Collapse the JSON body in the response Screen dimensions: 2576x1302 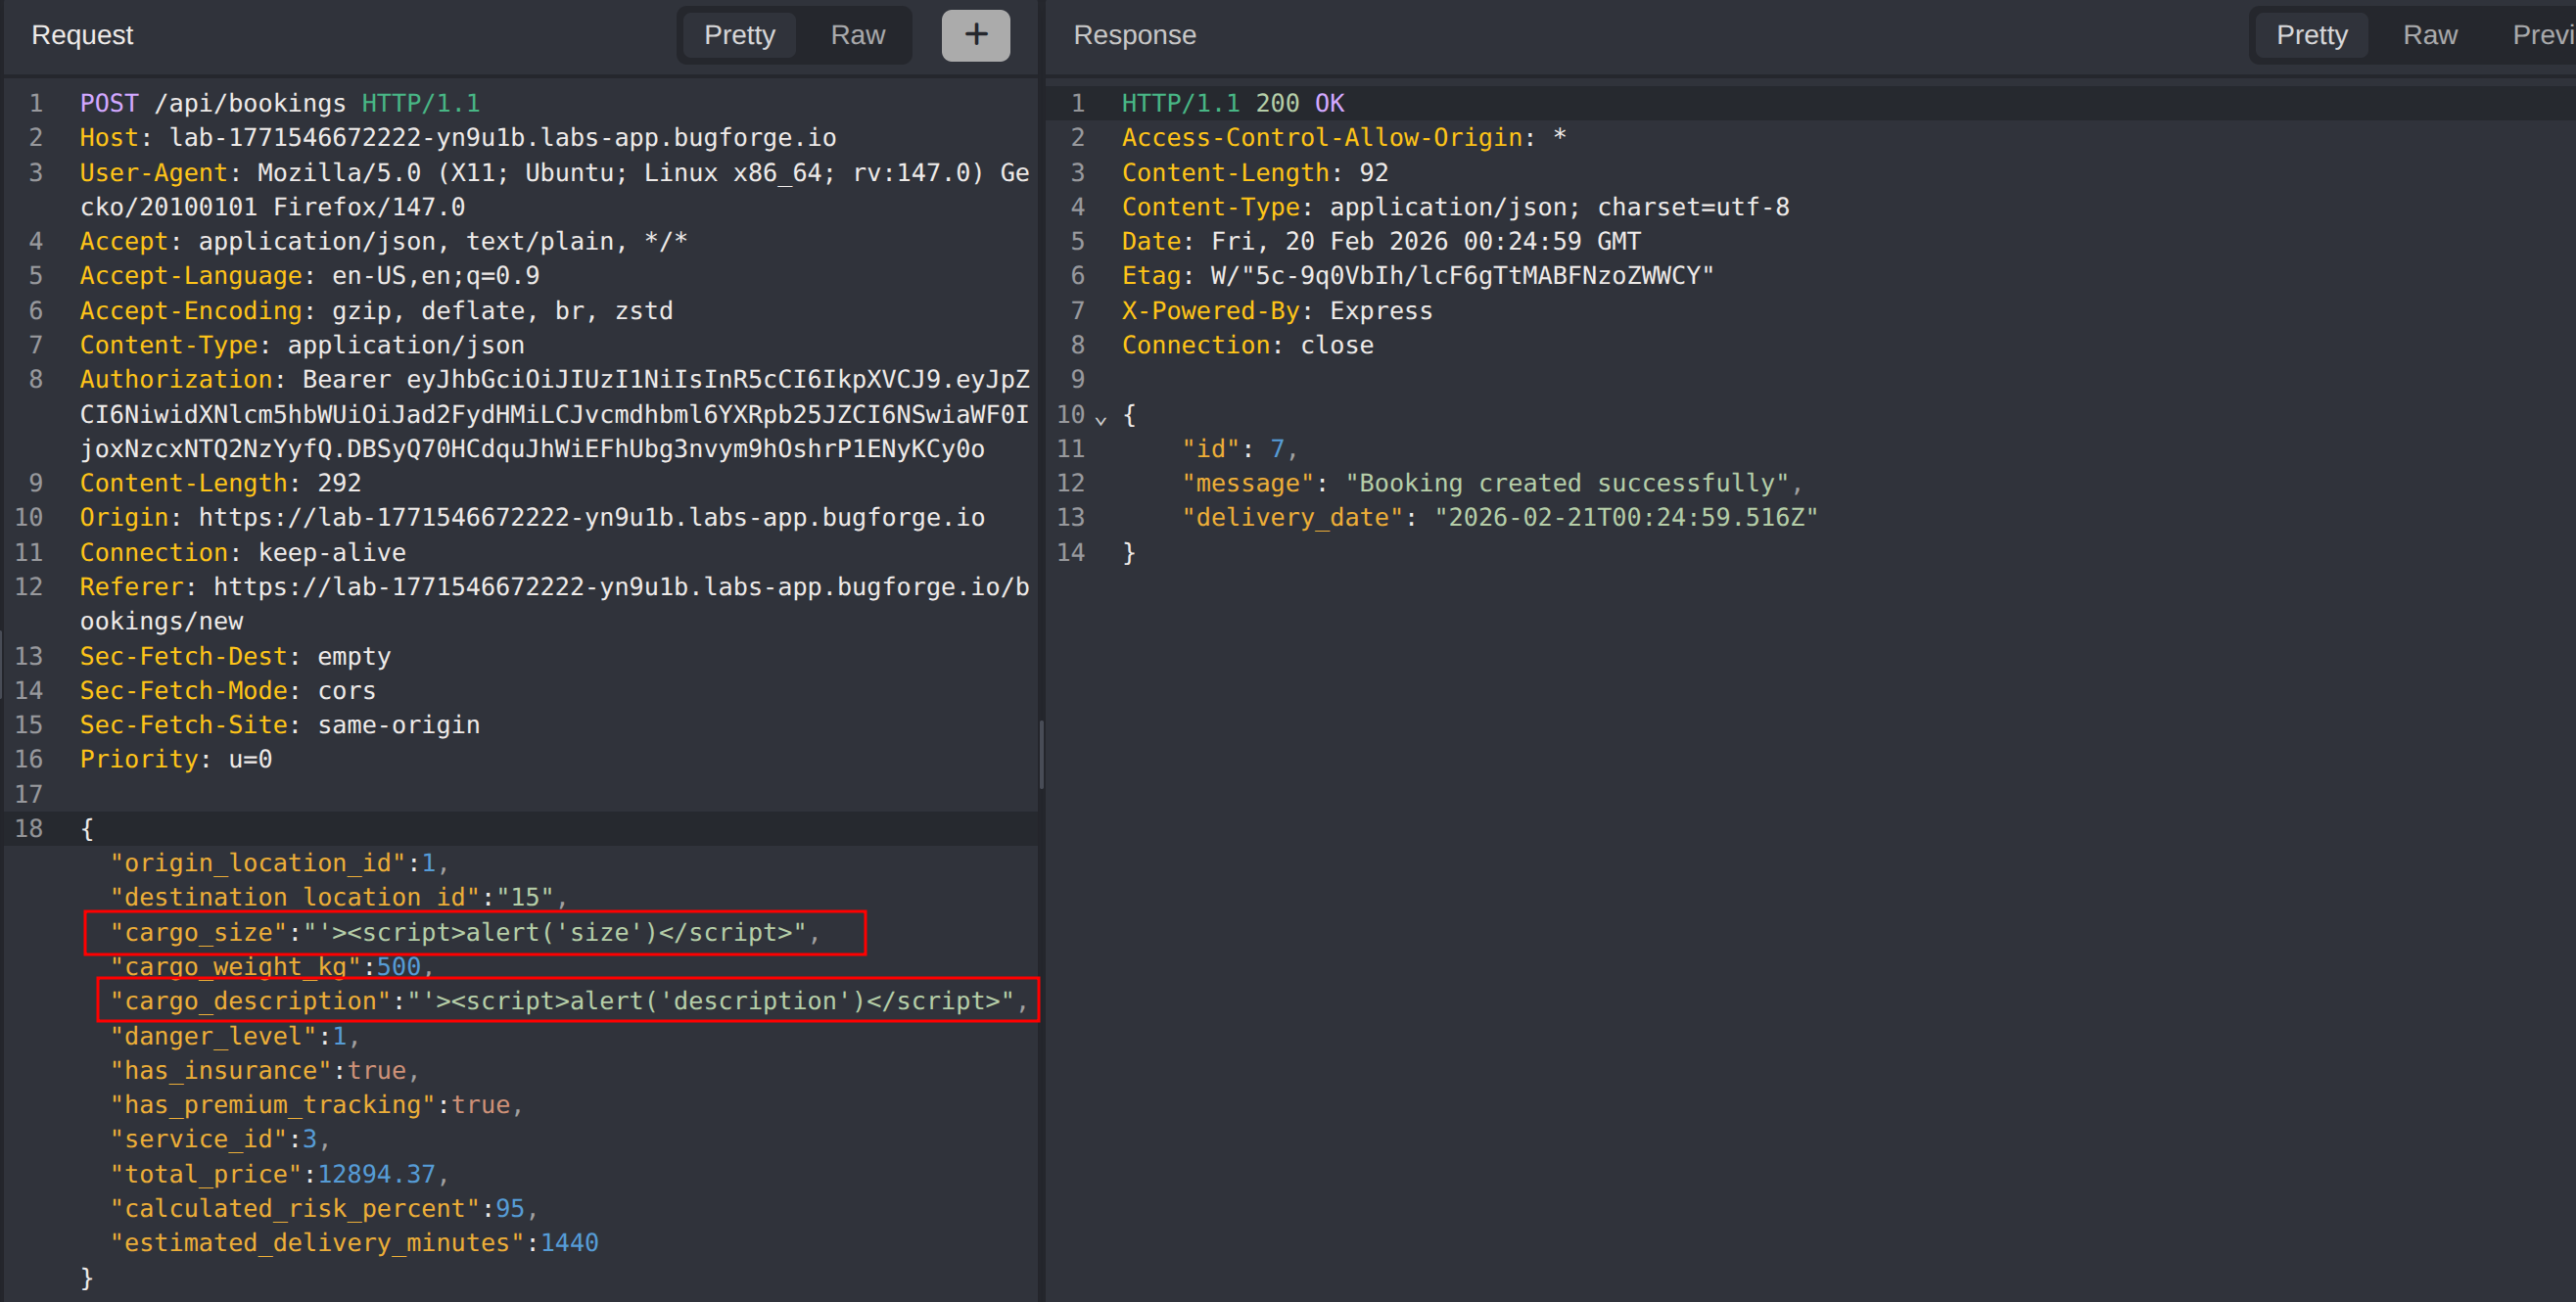pyautogui.click(x=1101, y=418)
